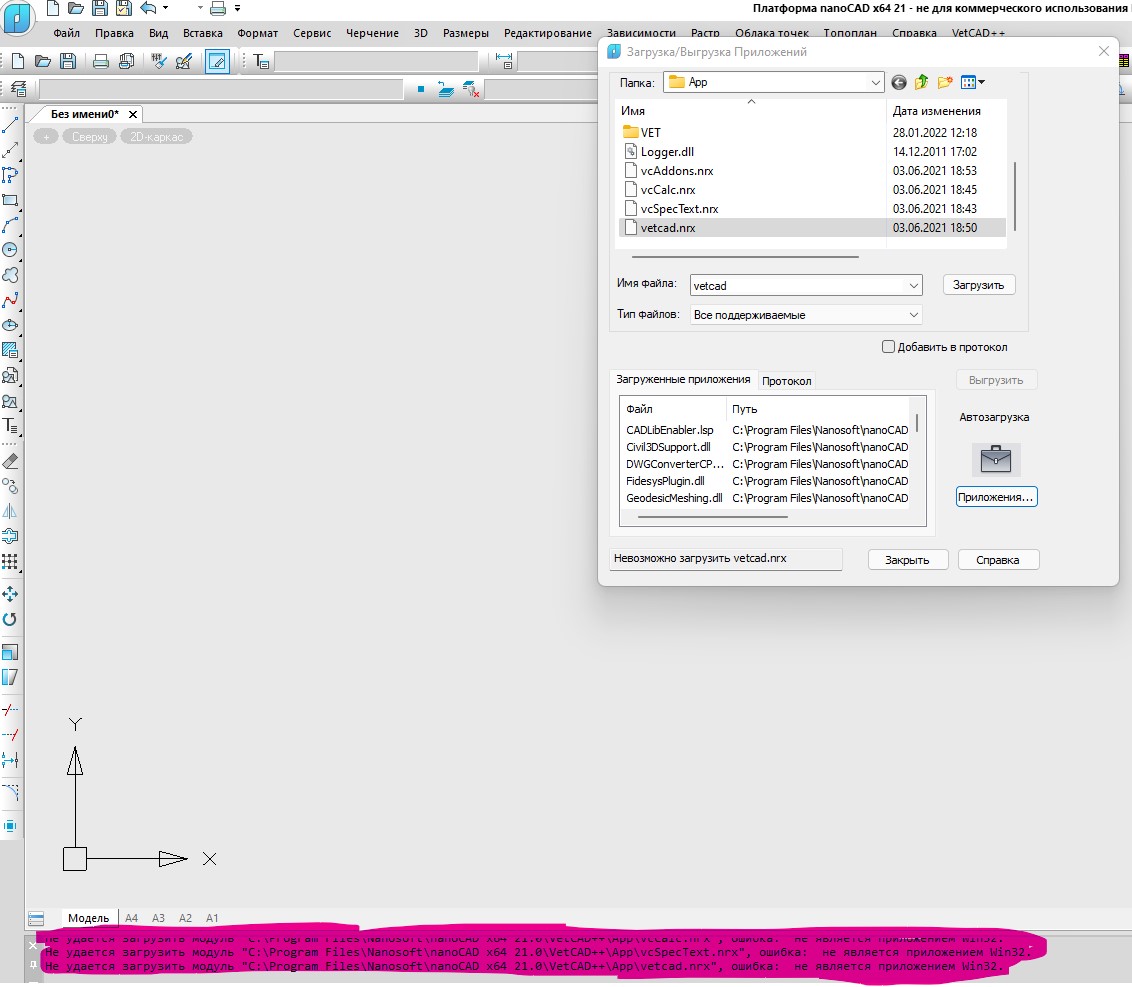1132x987 pixels.
Task: Open the 'Тип файлов' dropdown
Action: (x=913, y=315)
